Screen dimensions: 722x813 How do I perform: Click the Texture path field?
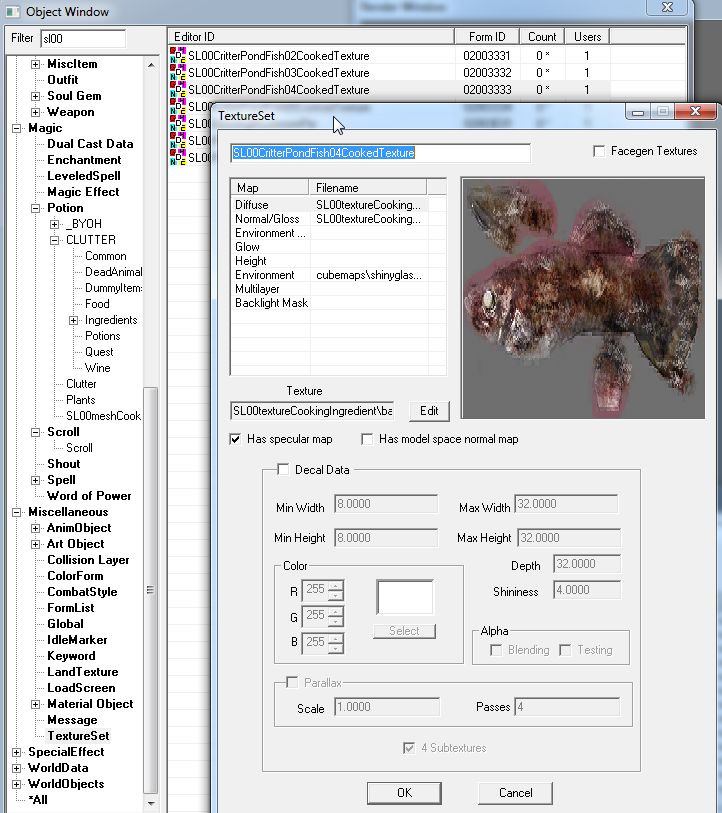click(312, 411)
